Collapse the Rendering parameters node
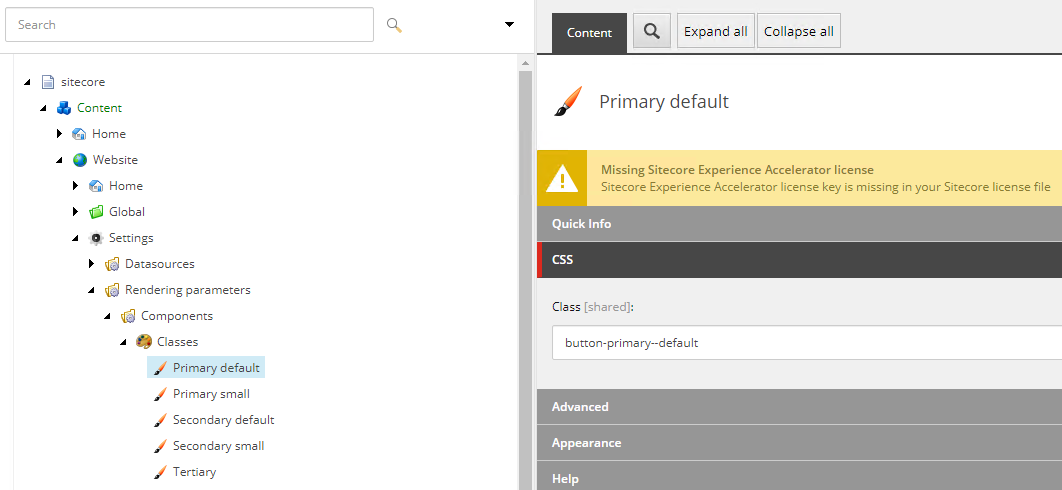 tap(91, 290)
